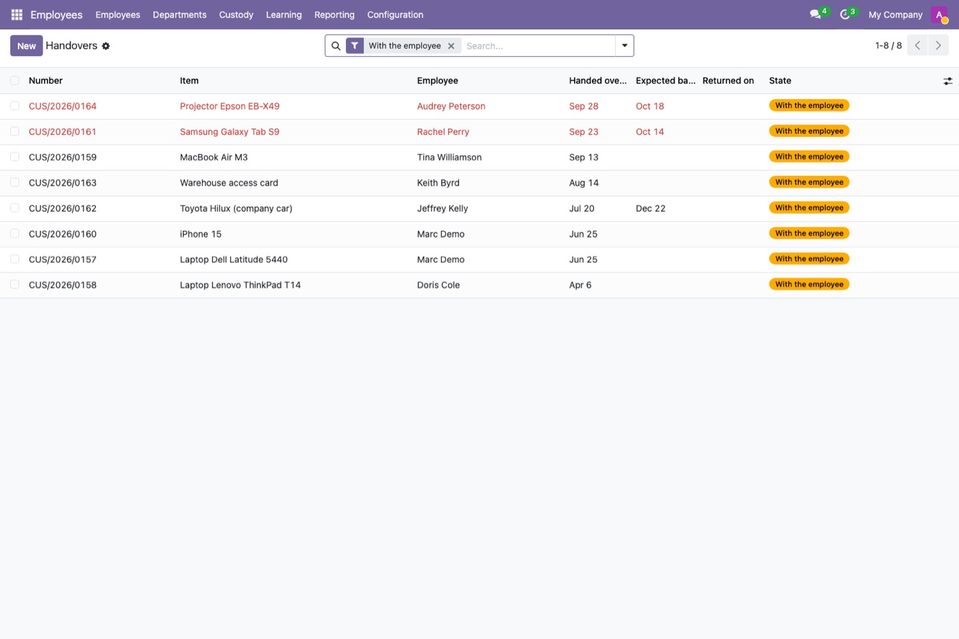Sort by the Item column header
The height and width of the screenshot is (639, 959).
[x=189, y=81]
